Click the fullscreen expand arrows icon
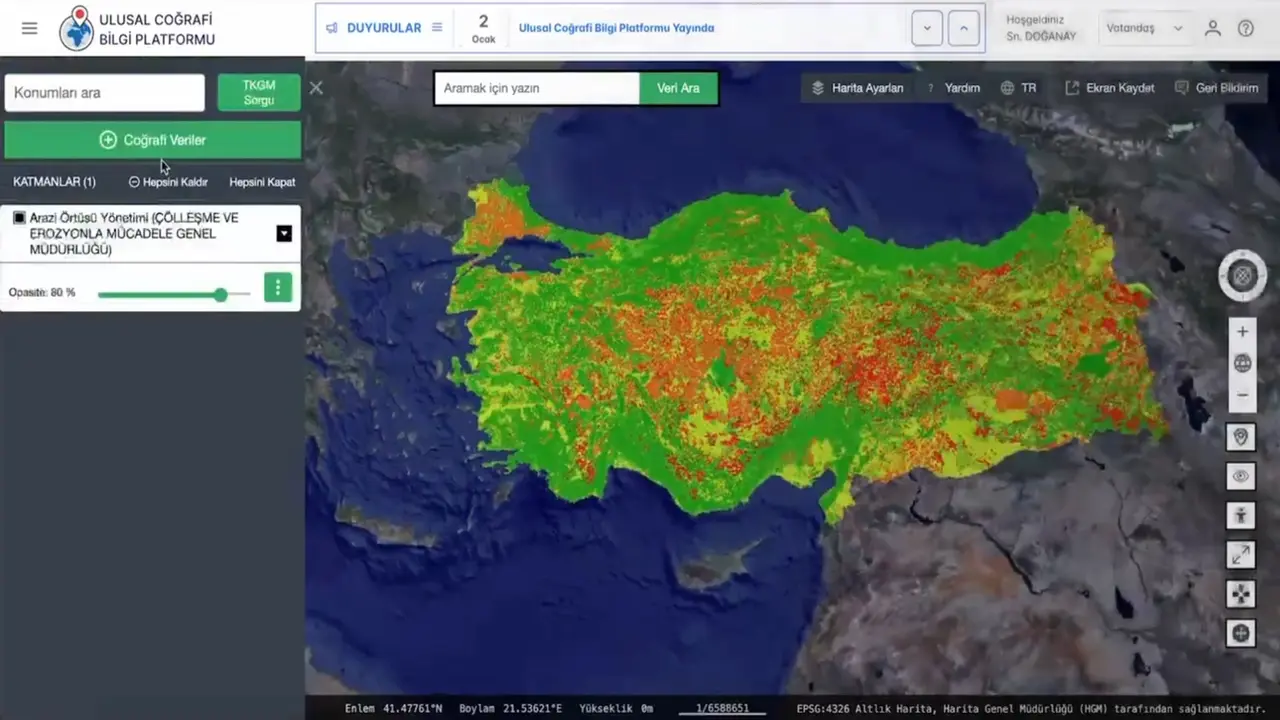The height and width of the screenshot is (720, 1280). (1241, 554)
